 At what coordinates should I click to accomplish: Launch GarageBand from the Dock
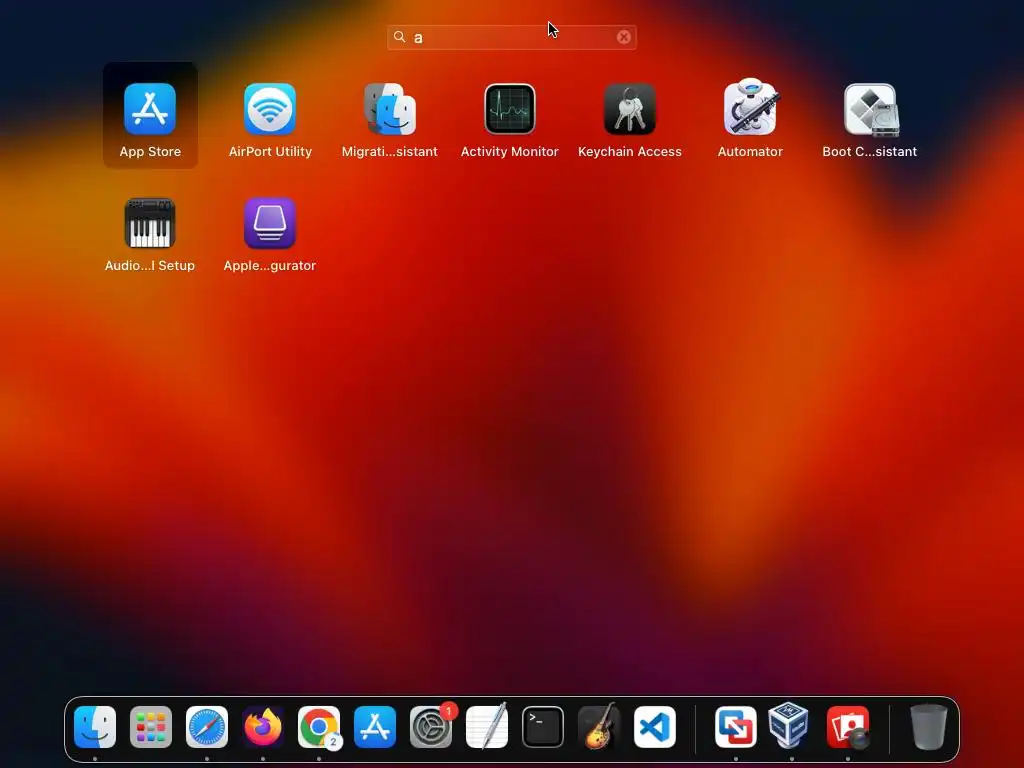click(x=599, y=726)
